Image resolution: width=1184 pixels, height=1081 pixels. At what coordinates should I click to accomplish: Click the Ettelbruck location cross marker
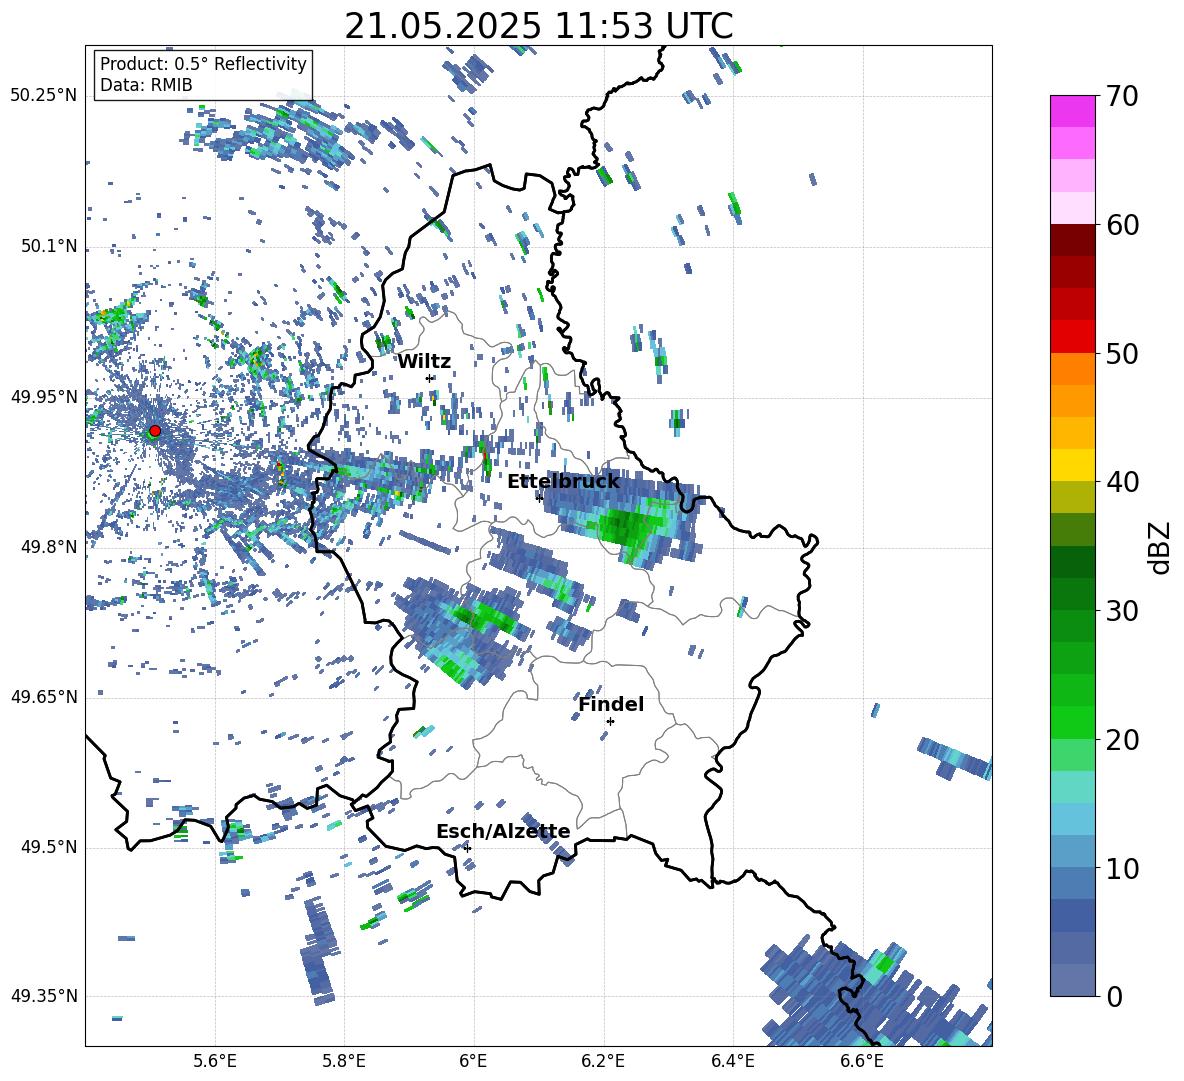539,498
